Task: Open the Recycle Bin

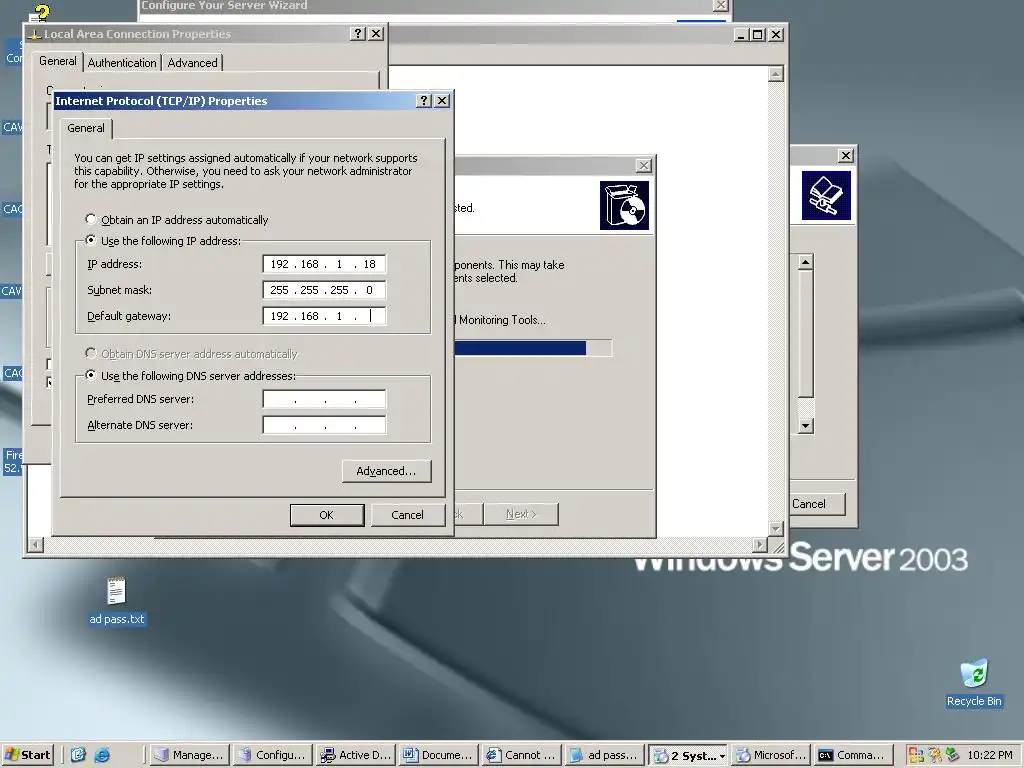Action: [974, 683]
